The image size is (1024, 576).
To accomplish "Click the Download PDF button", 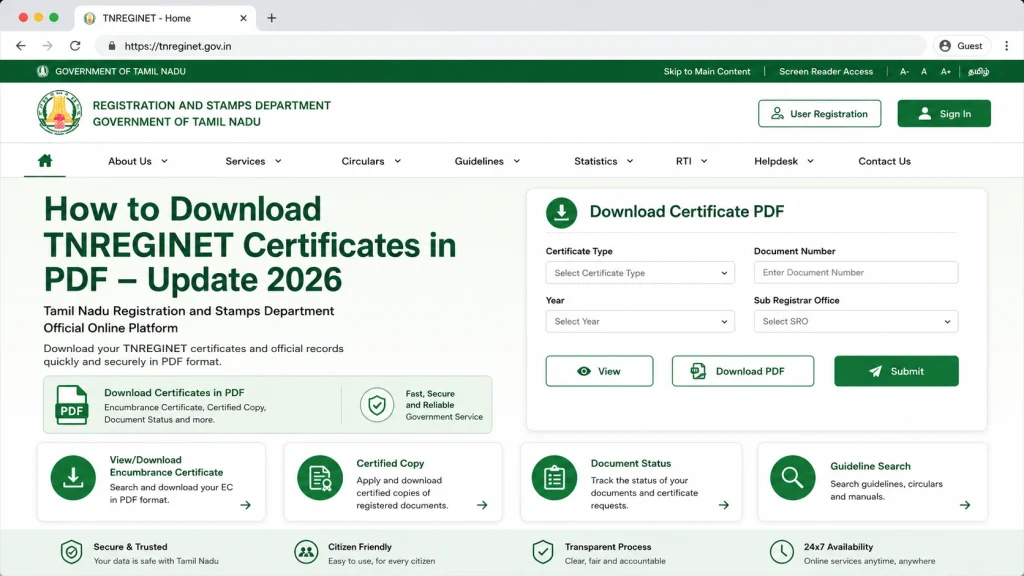I will (743, 371).
